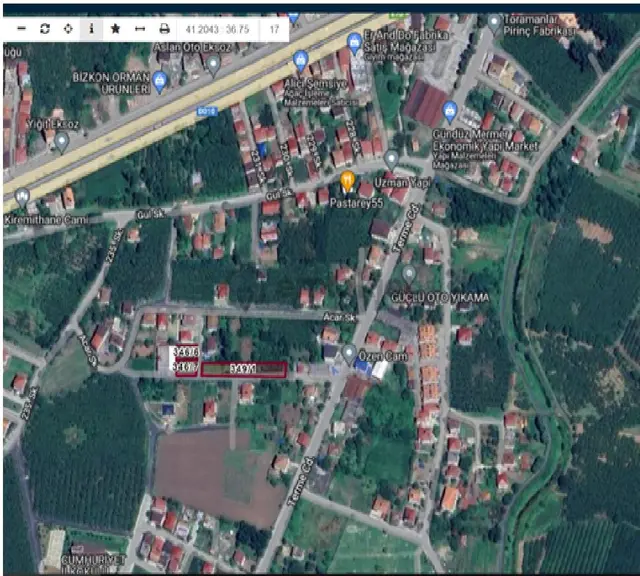Click the Ekonomik Yapı Market label
The width and height of the screenshot is (640, 576).
(485, 147)
